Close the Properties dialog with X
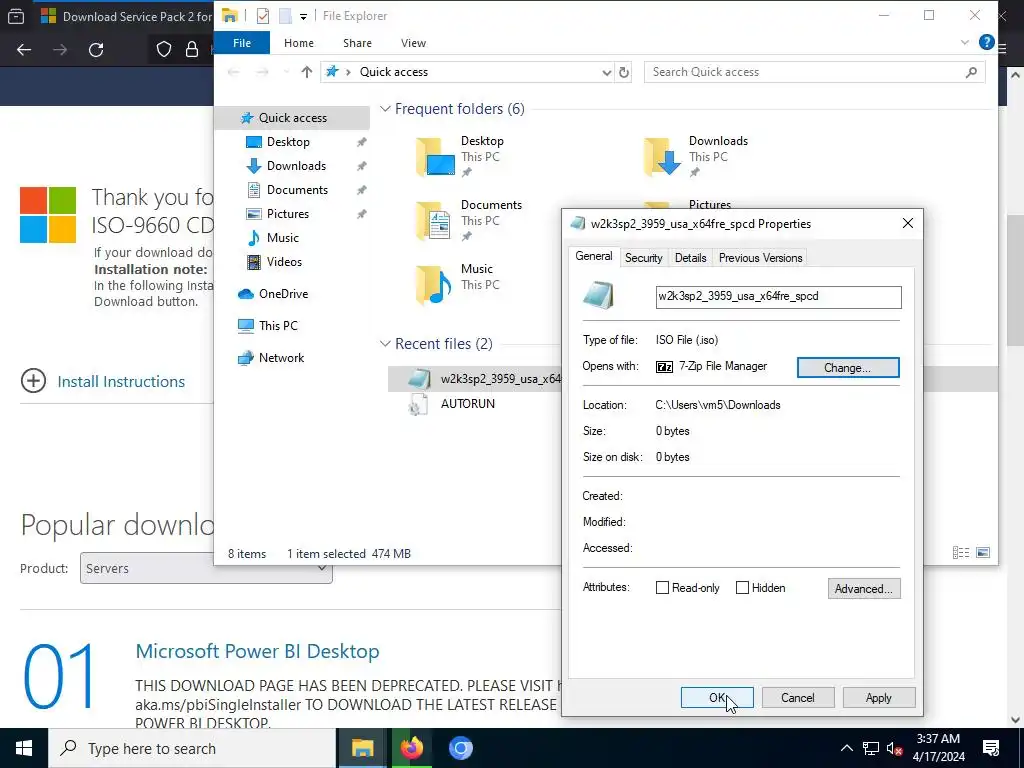The height and width of the screenshot is (768, 1024). coord(908,223)
